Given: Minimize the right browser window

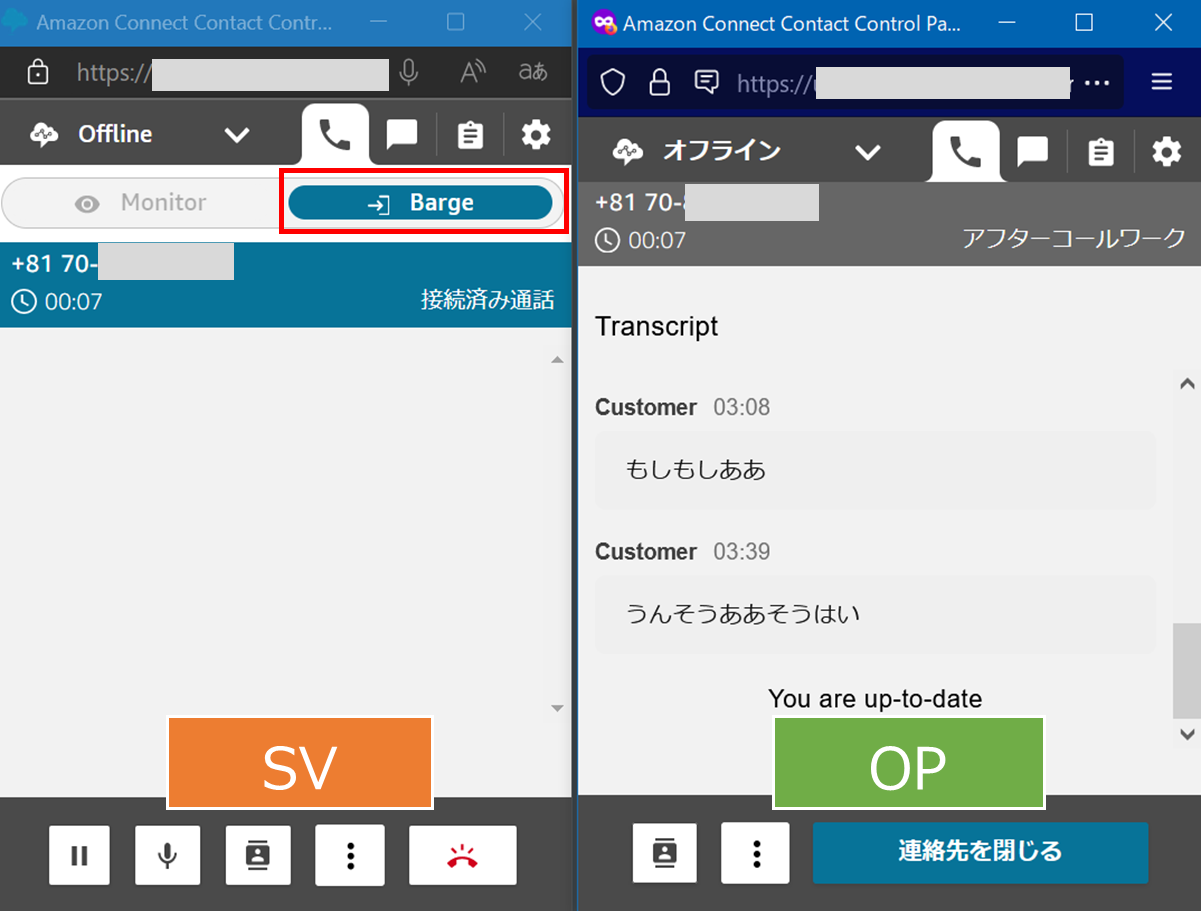Looking at the screenshot, I should click(1007, 22).
